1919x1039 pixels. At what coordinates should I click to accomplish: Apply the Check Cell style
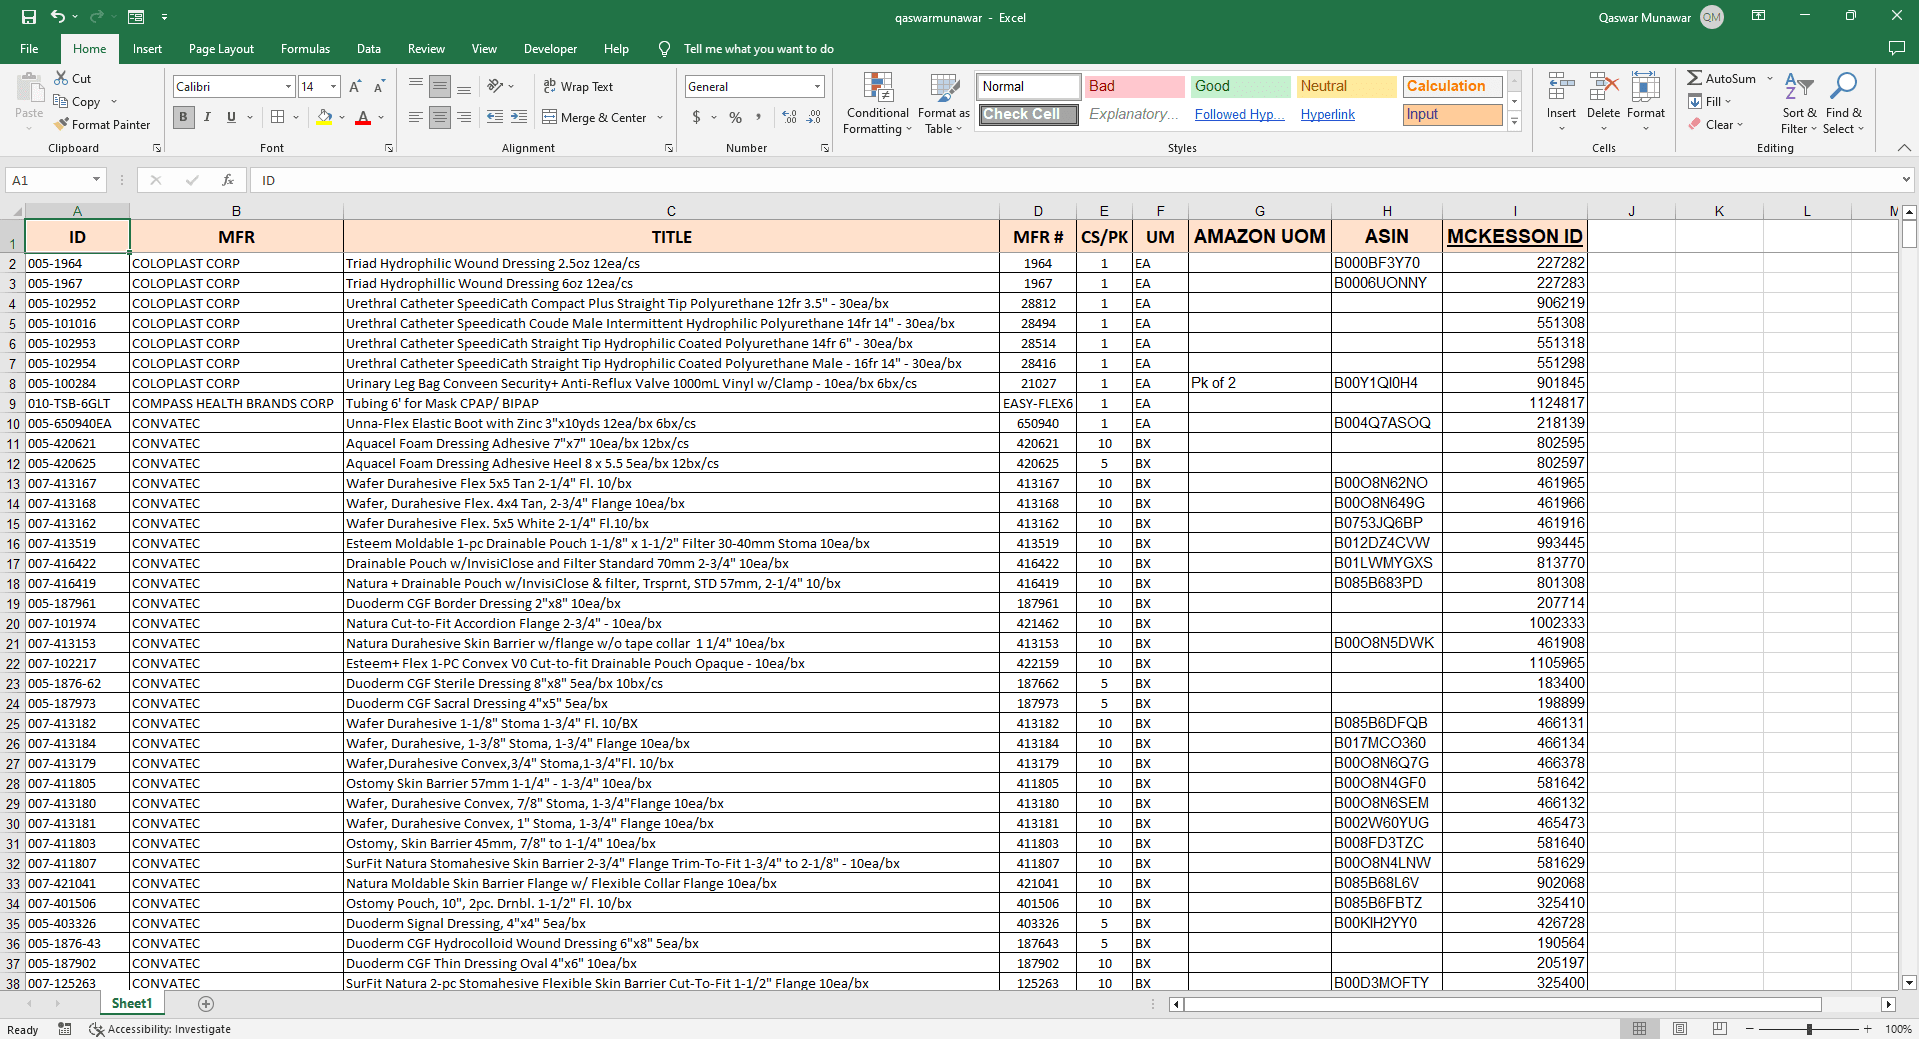1029,115
